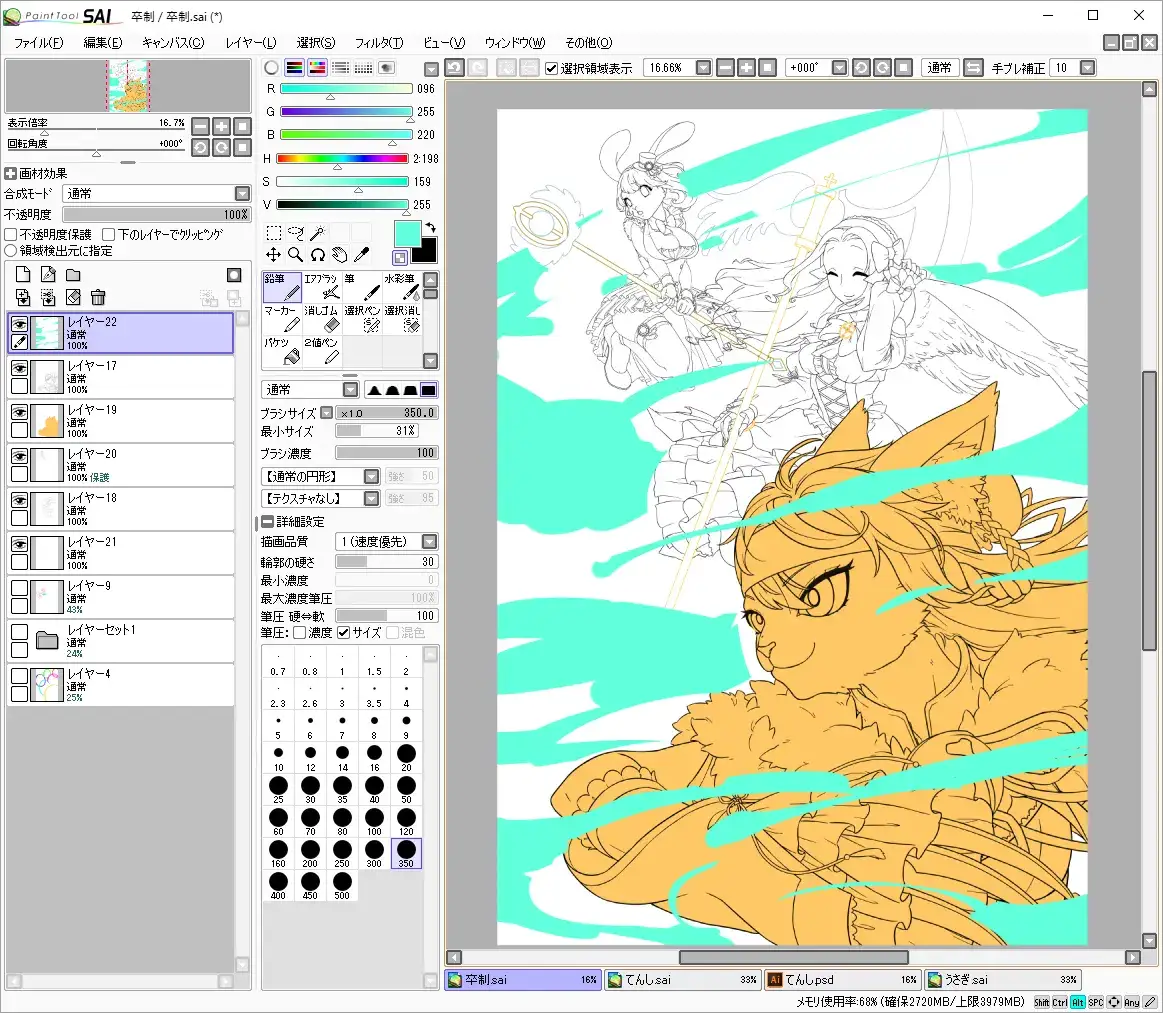Hide レイヤー17 using its eye icon

pos(19,368)
